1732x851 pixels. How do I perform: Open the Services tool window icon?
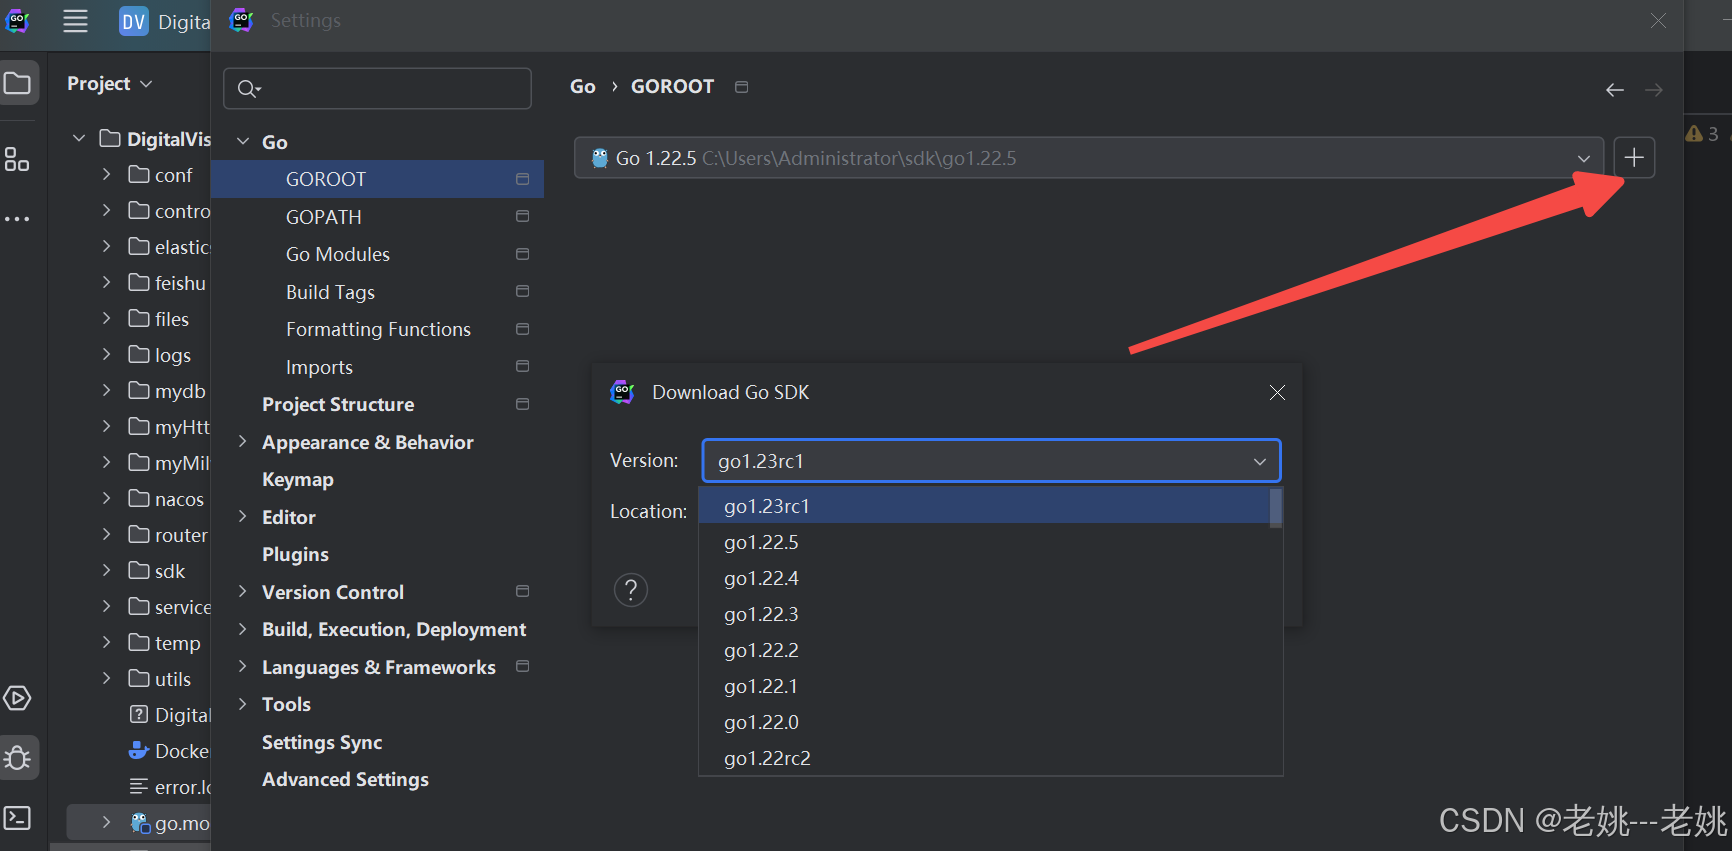(17, 698)
